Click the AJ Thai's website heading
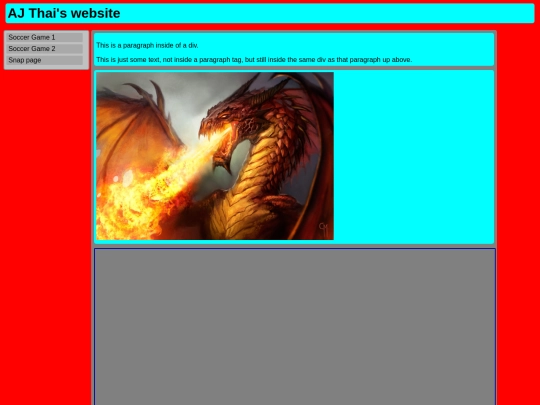 pyautogui.click(x=64, y=13)
